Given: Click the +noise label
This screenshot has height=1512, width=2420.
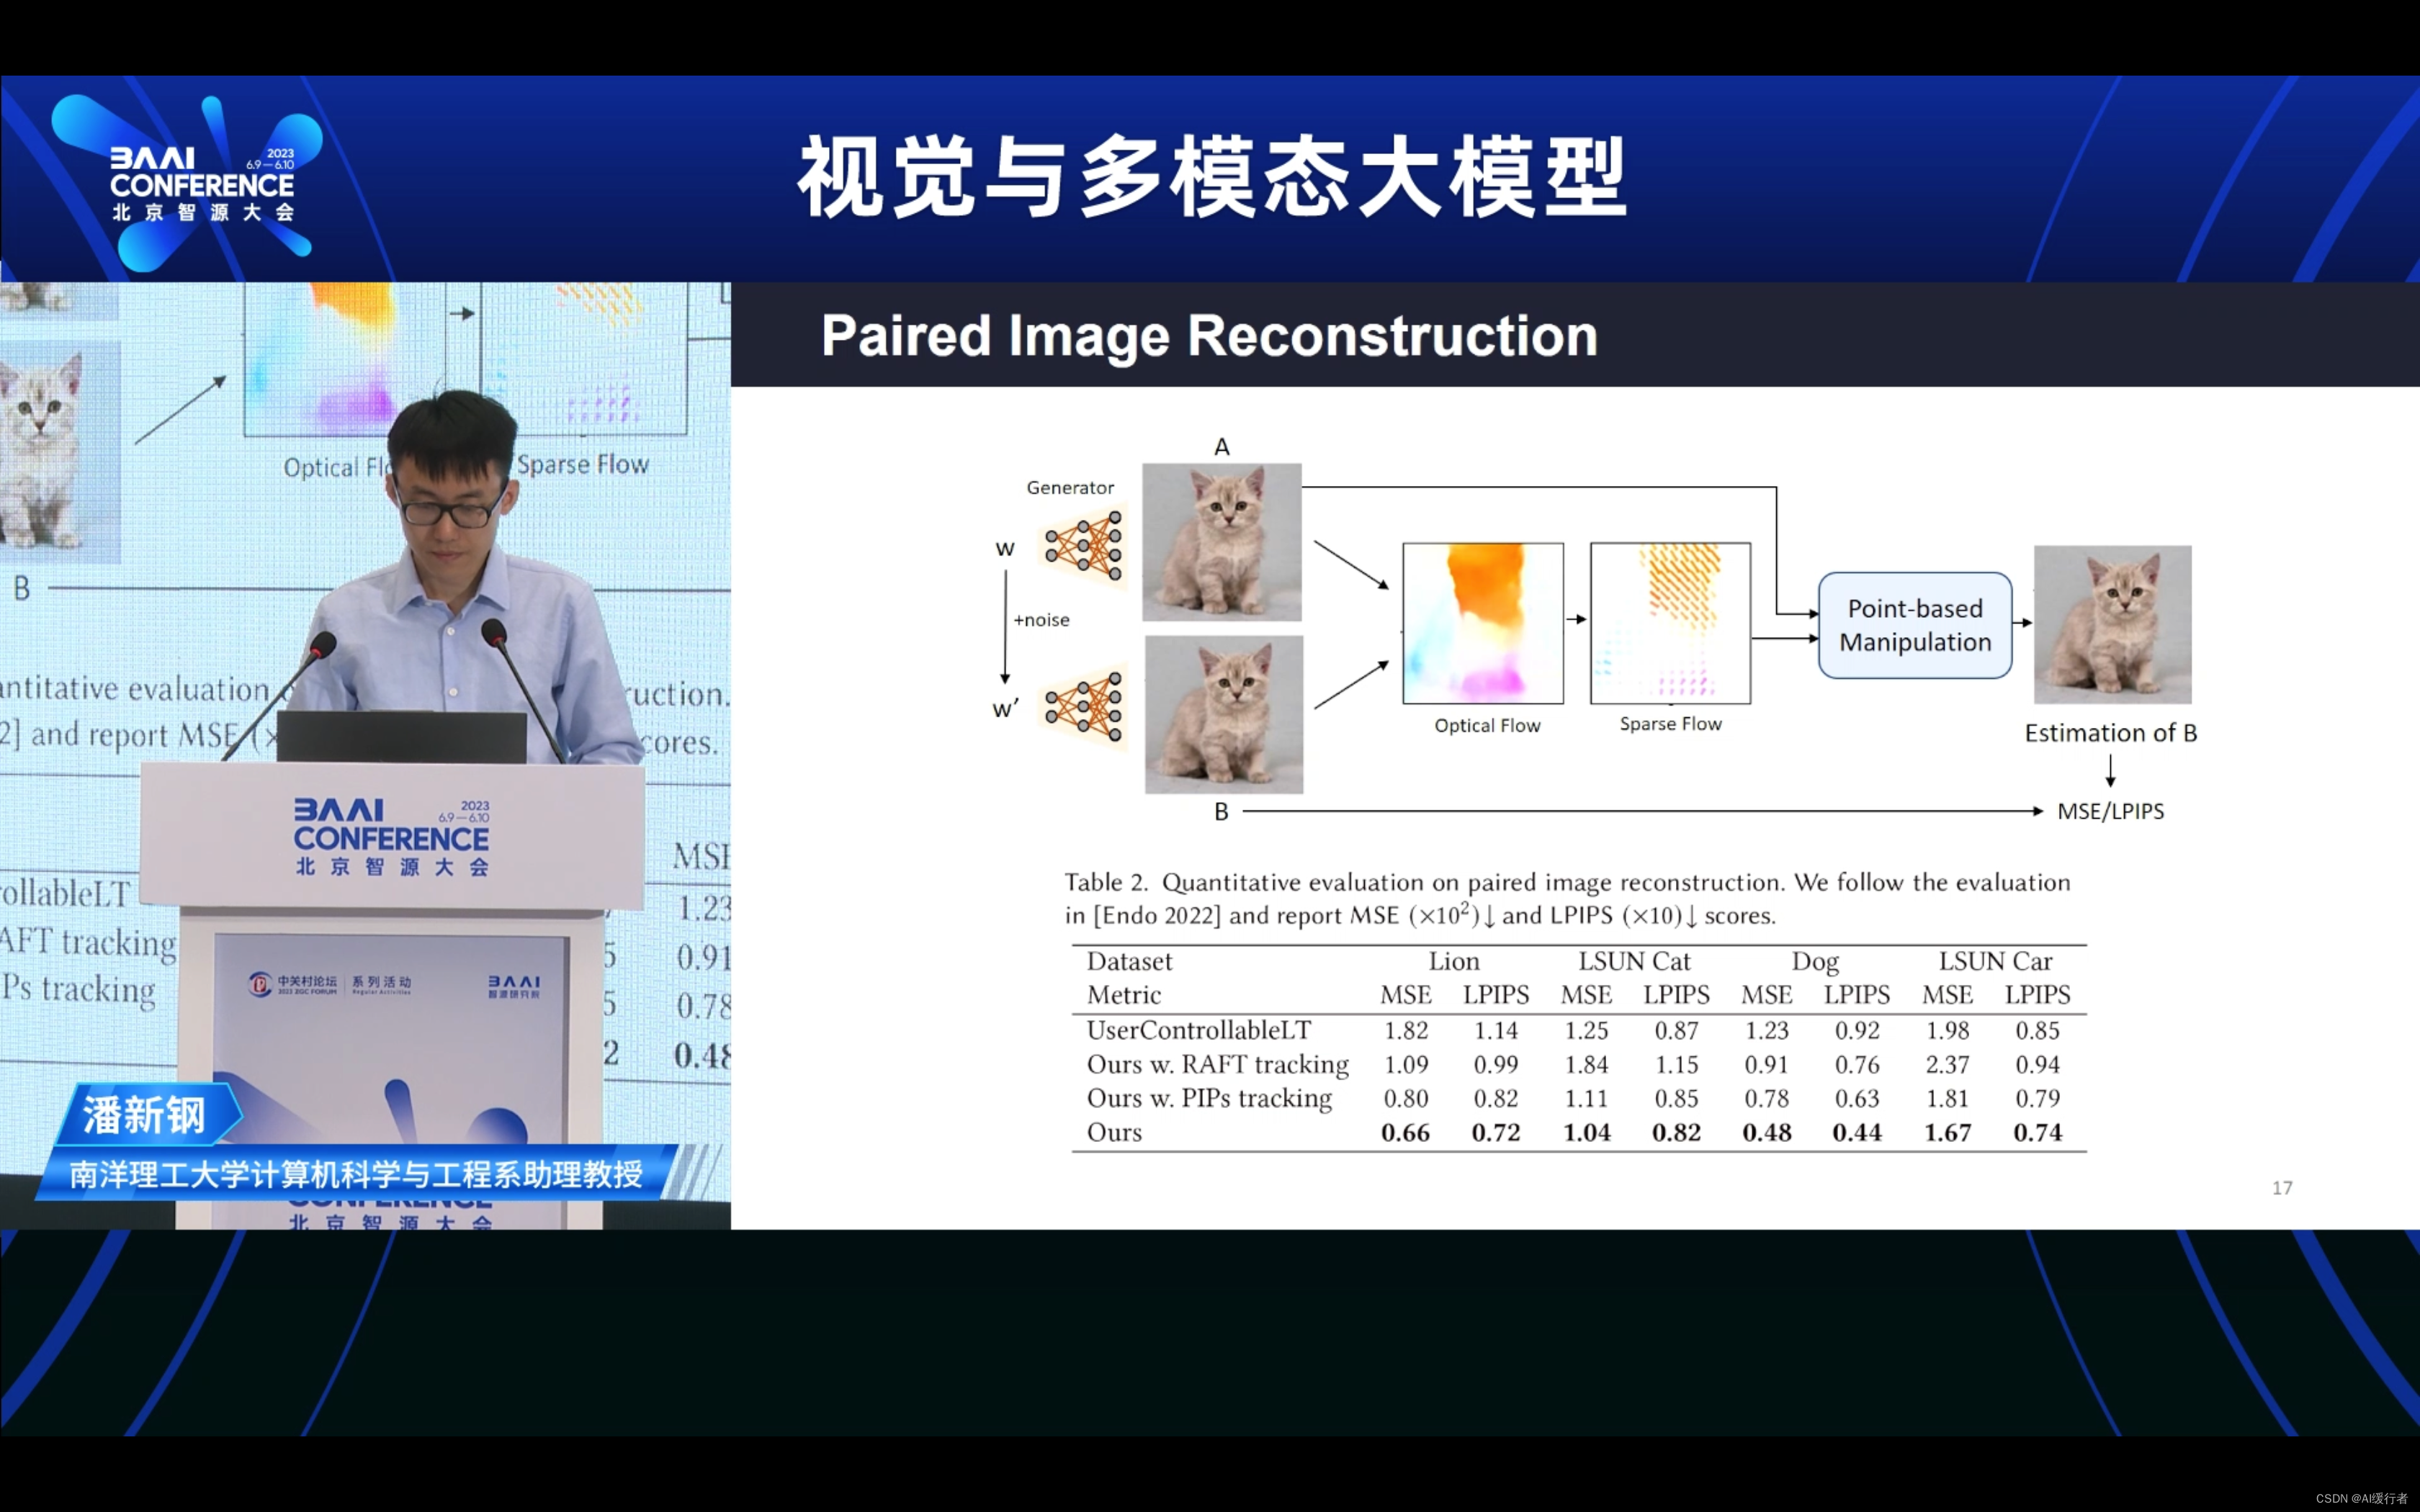Looking at the screenshot, I should [x=1041, y=620].
